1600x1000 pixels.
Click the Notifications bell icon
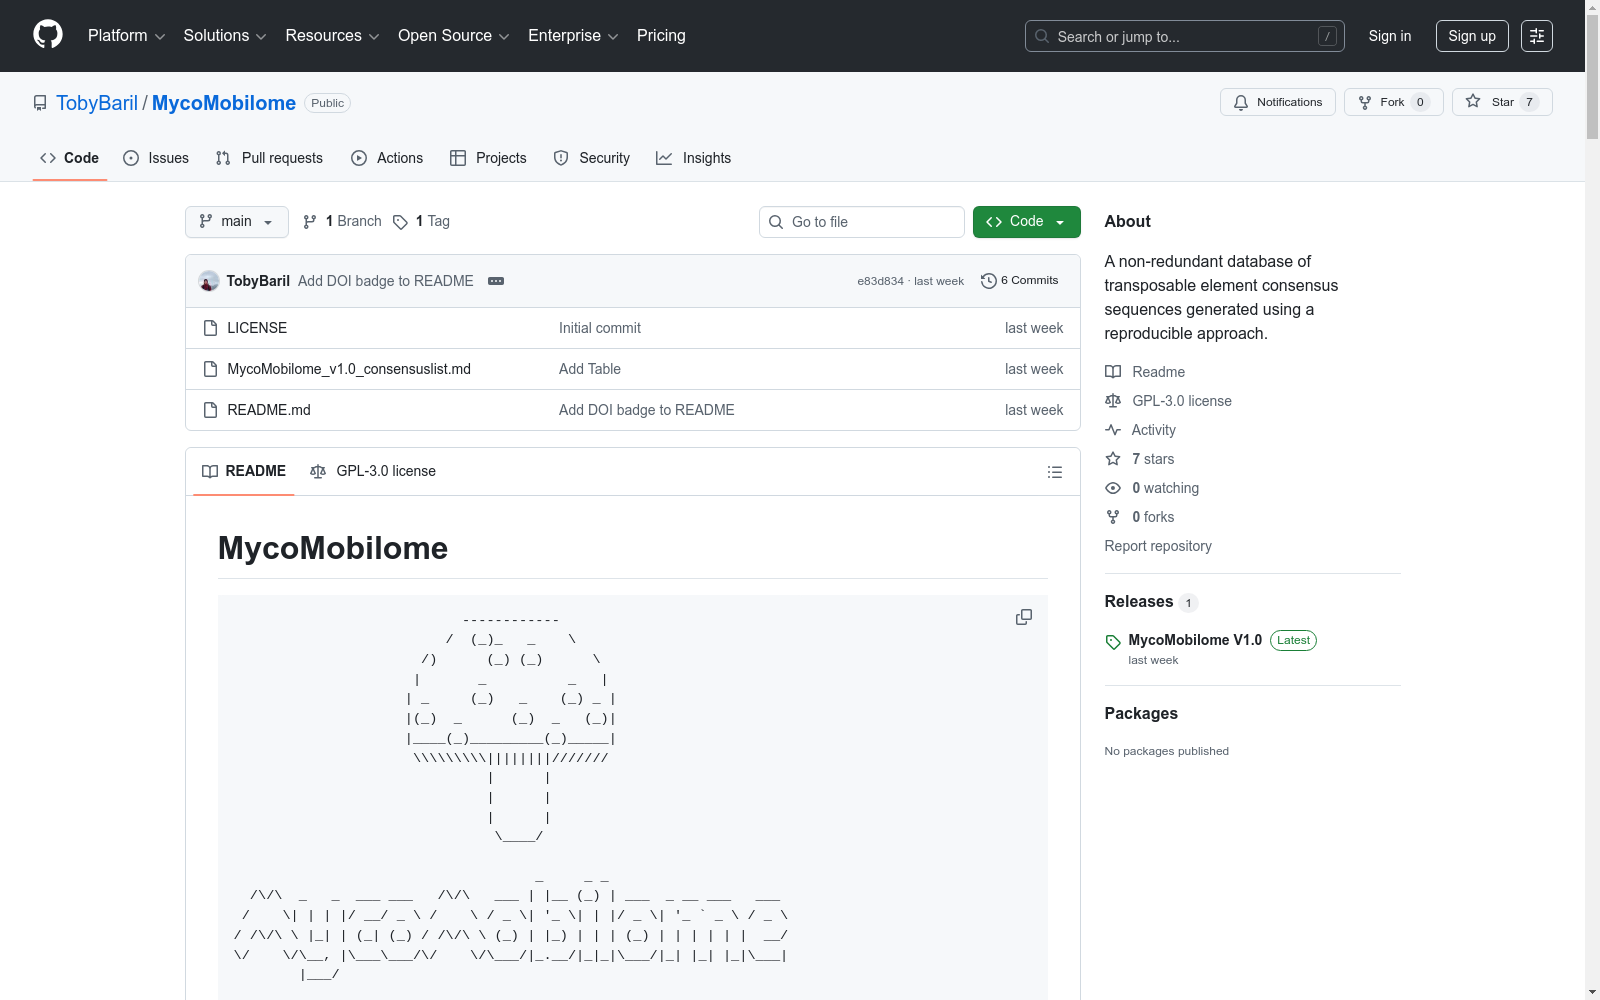(1241, 102)
